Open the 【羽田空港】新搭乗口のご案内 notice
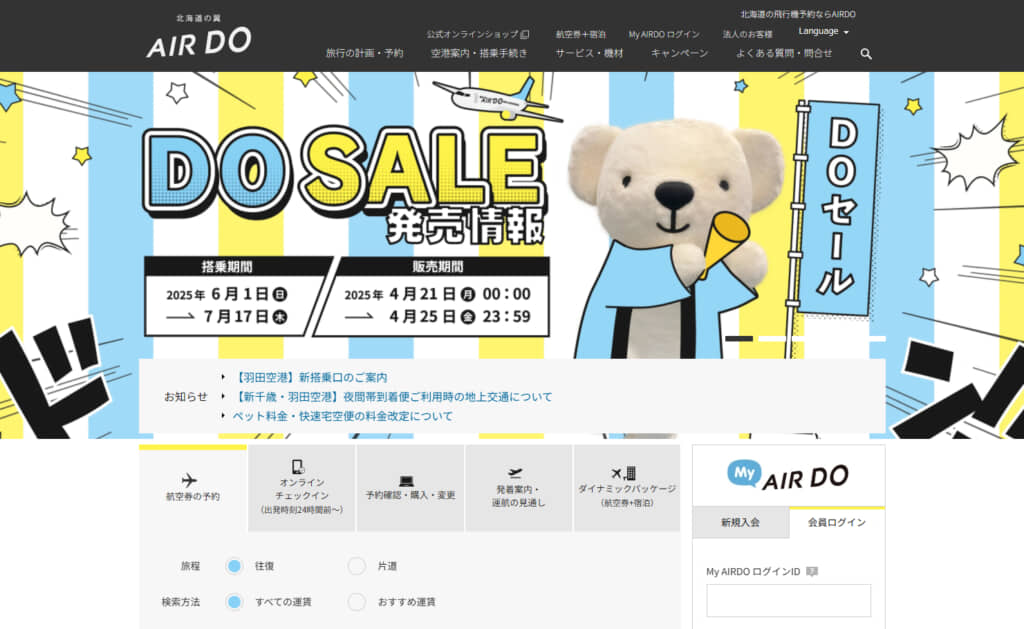The width and height of the screenshot is (1024, 629). [x=310, y=378]
